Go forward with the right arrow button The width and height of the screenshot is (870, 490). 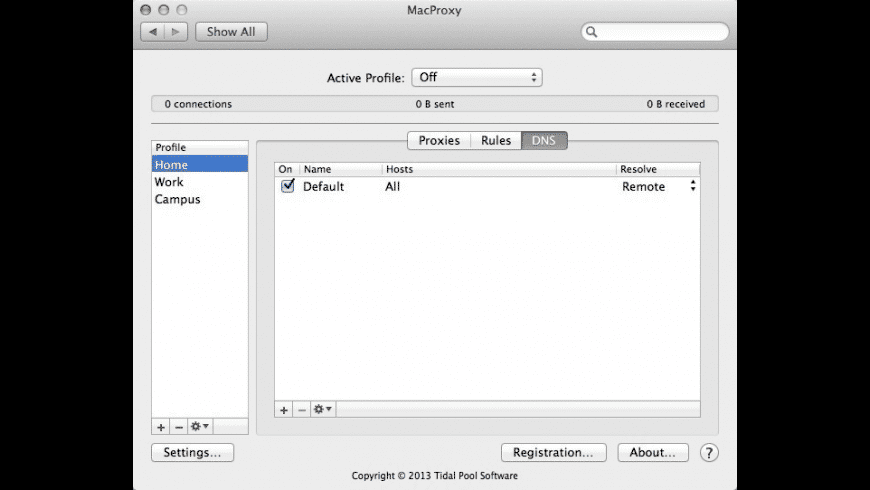click(176, 32)
